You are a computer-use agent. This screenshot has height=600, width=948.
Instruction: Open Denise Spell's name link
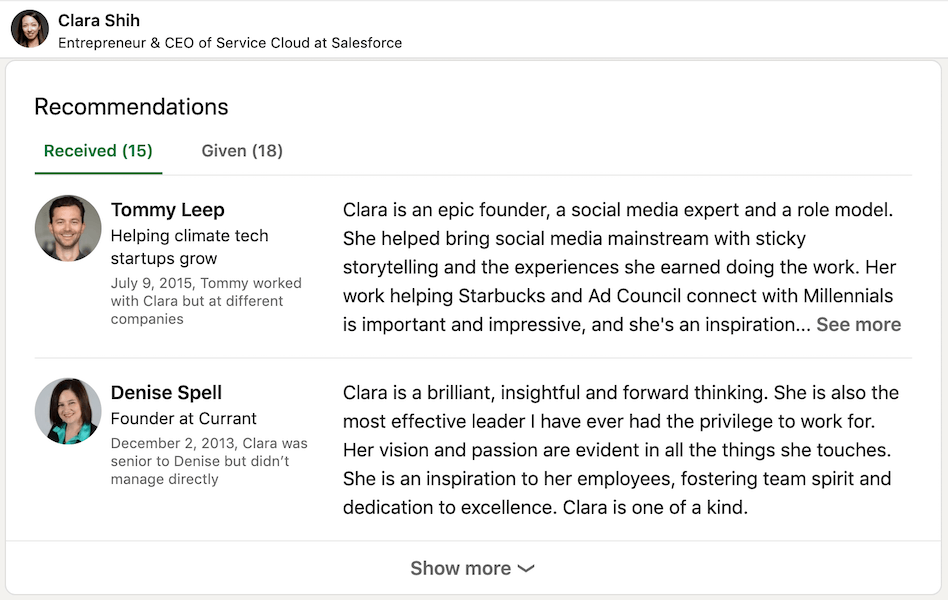(166, 393)
